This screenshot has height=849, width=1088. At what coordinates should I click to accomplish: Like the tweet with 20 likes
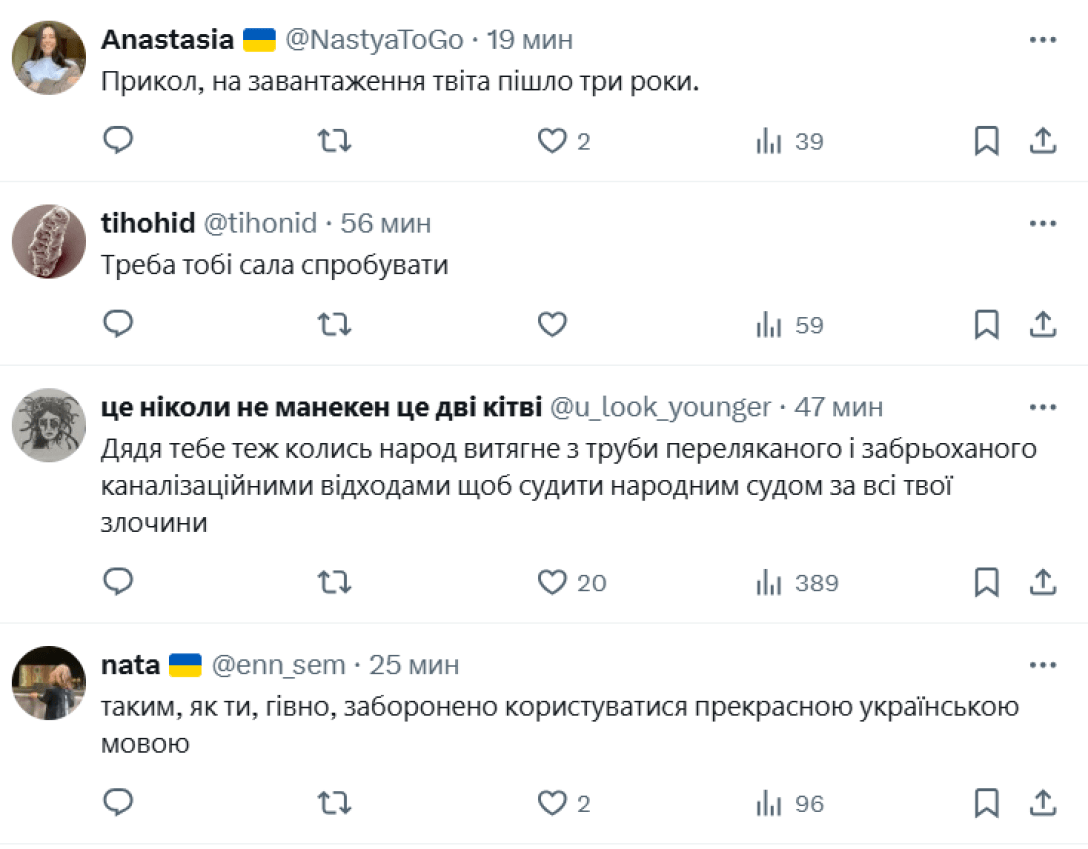coord(553,582)
